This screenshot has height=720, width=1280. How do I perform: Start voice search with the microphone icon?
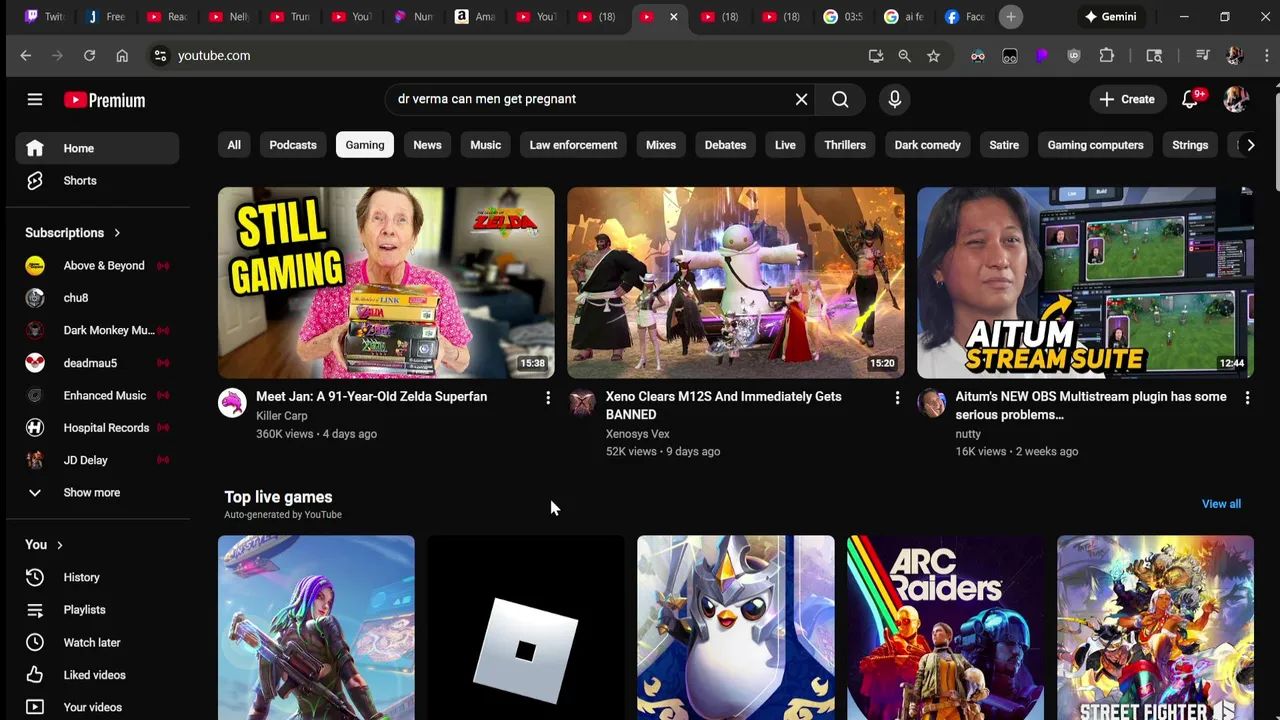point(894,99)
